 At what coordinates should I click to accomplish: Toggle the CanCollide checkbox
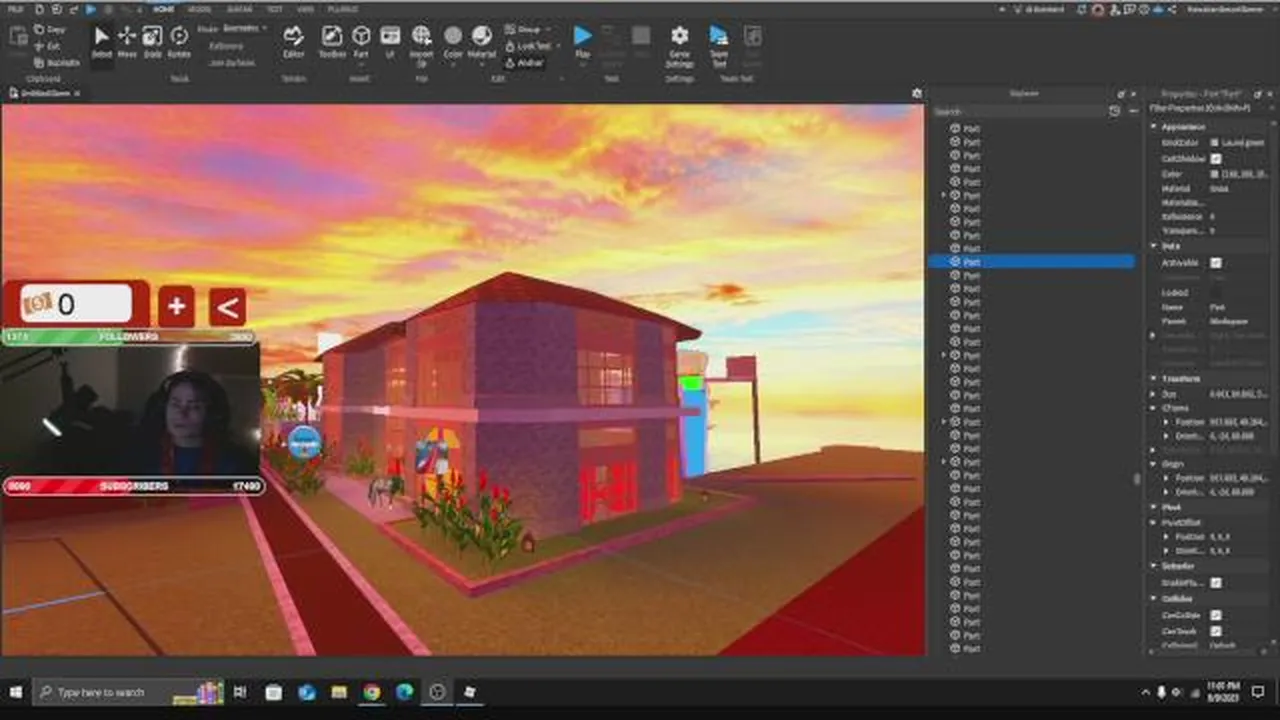point(1216,616)
